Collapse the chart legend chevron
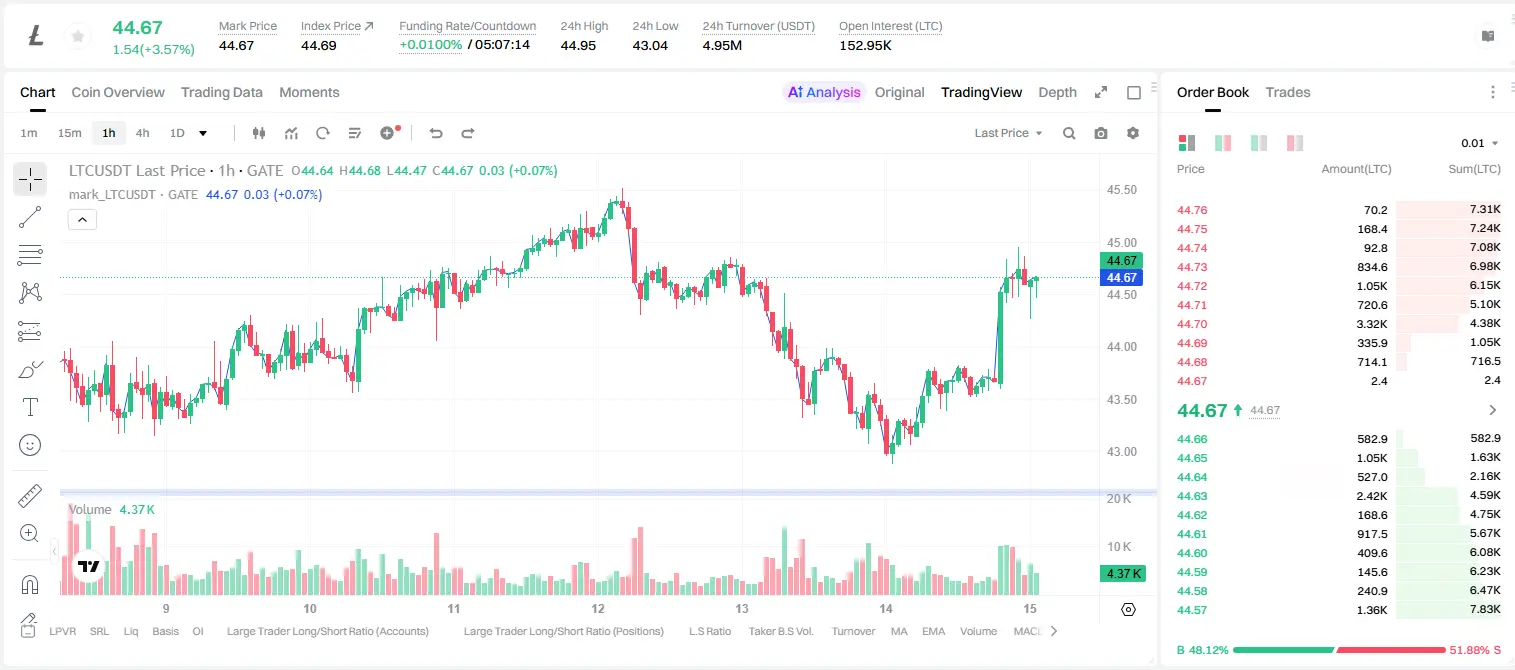Image resolution: width=1515 pixels, height=670 pixels. pos(82,220)
